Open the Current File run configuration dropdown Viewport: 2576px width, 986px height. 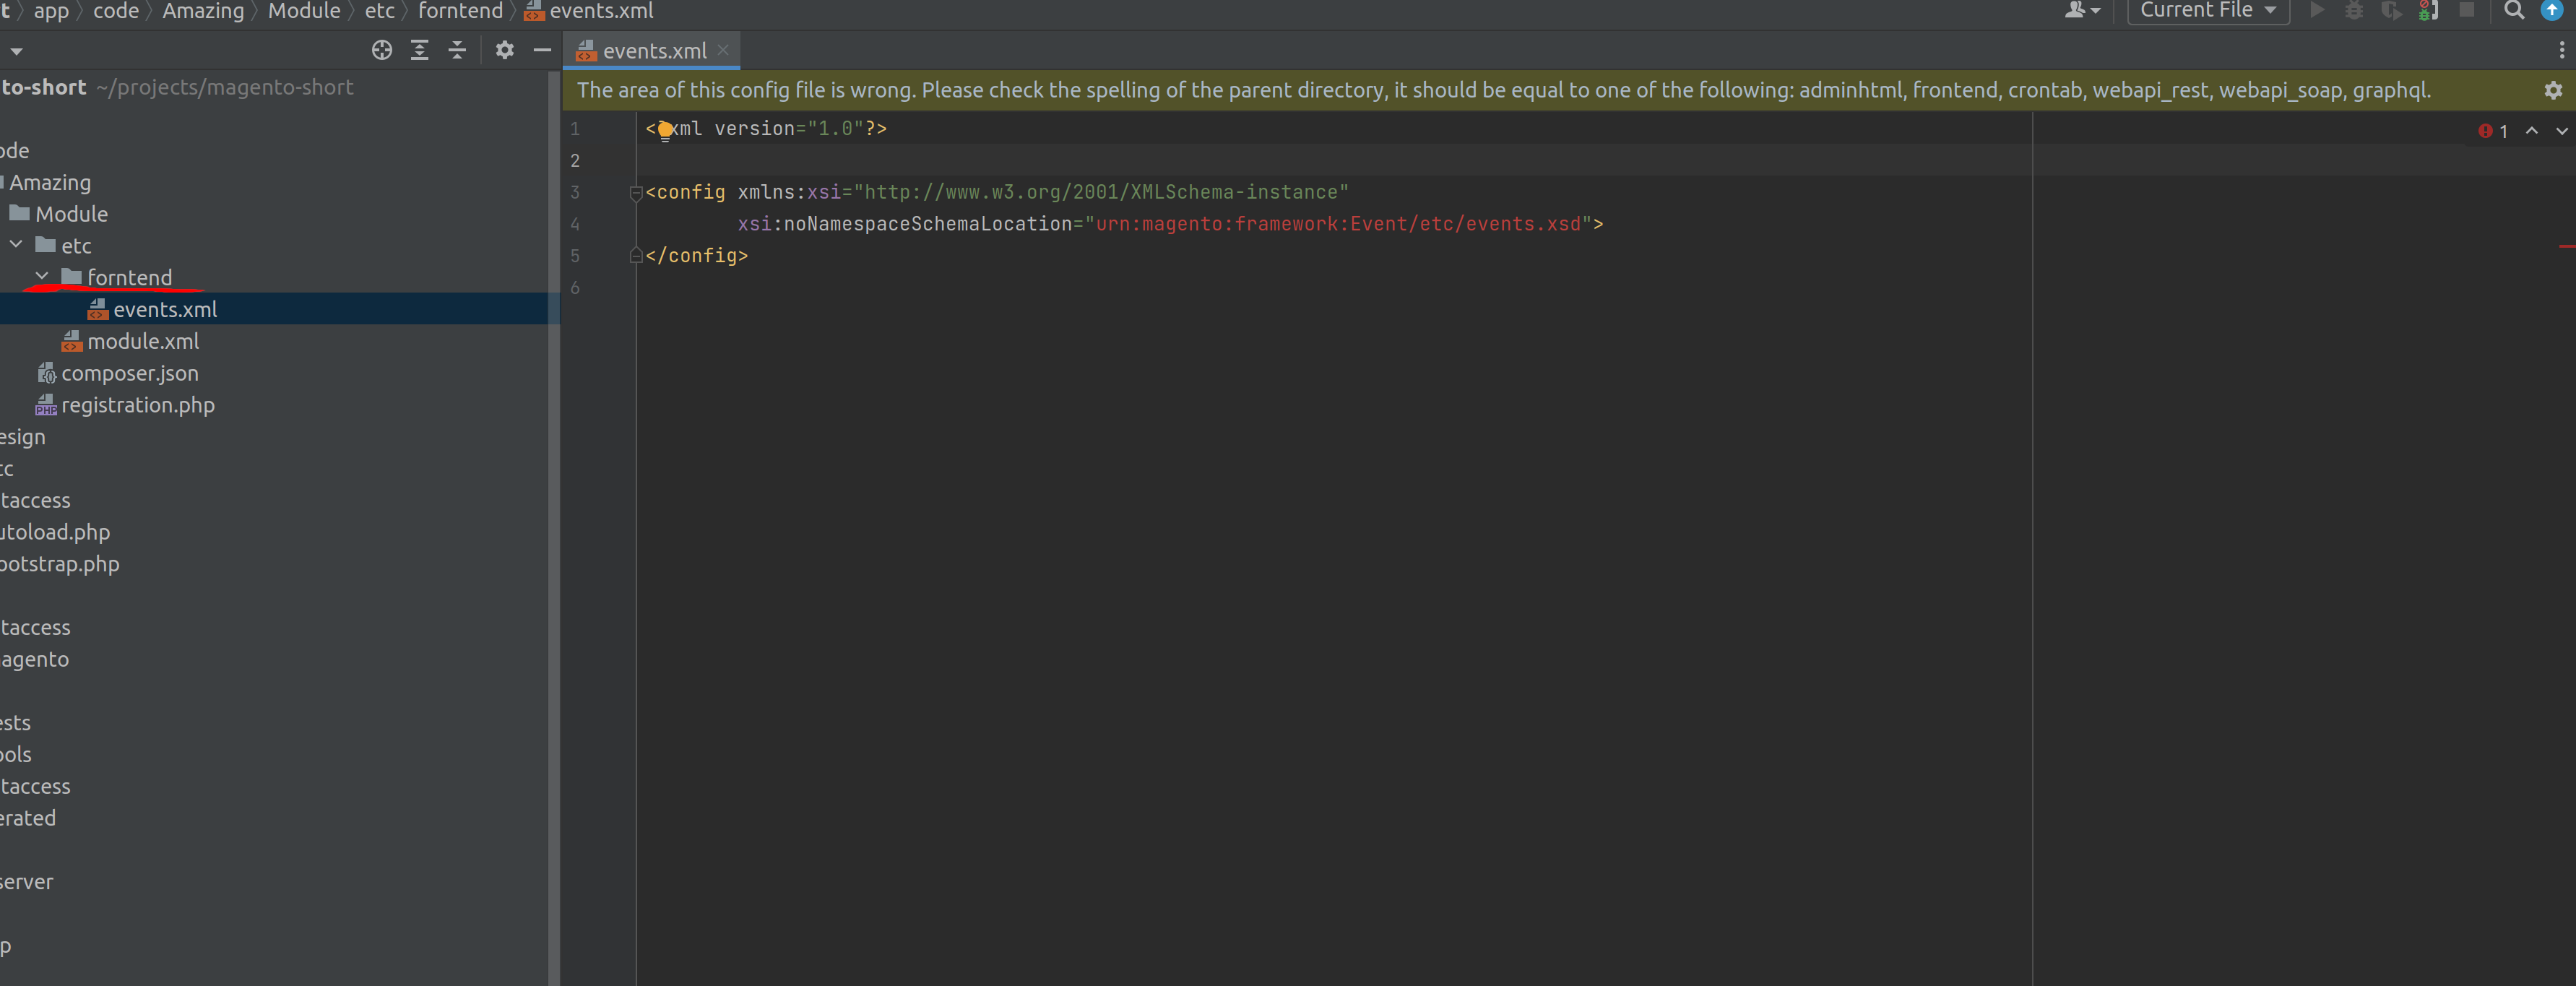[x=2207, y=11]
